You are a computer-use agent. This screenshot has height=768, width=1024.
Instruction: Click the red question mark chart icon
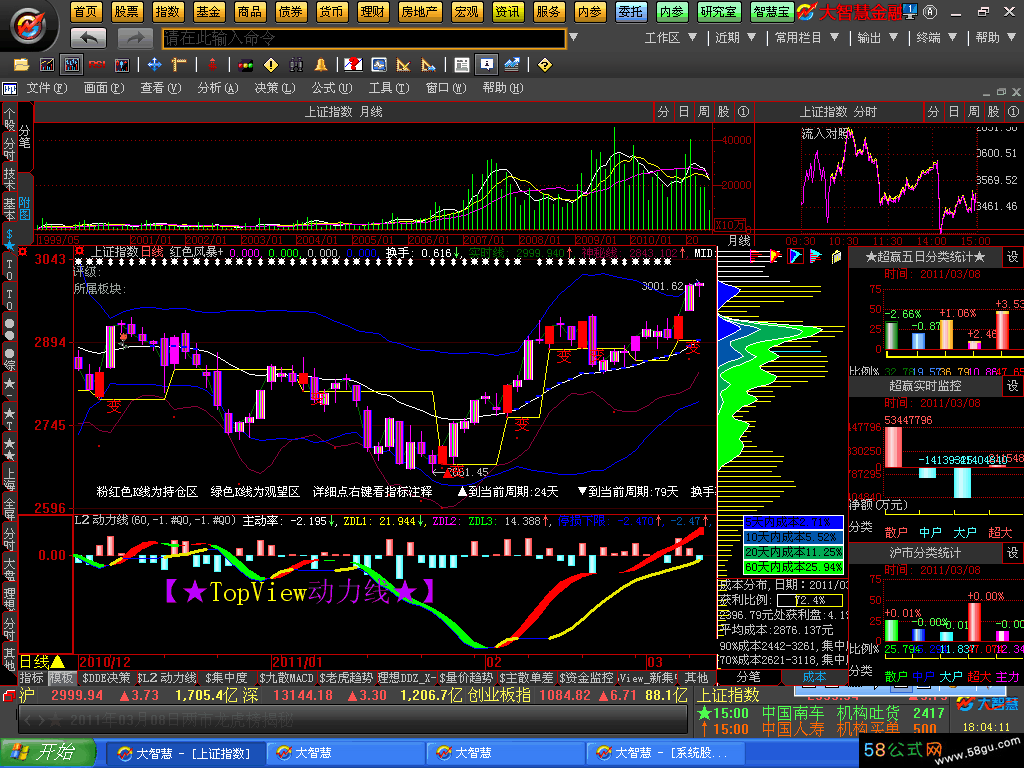pyautogui.click(x=353, y=65)
